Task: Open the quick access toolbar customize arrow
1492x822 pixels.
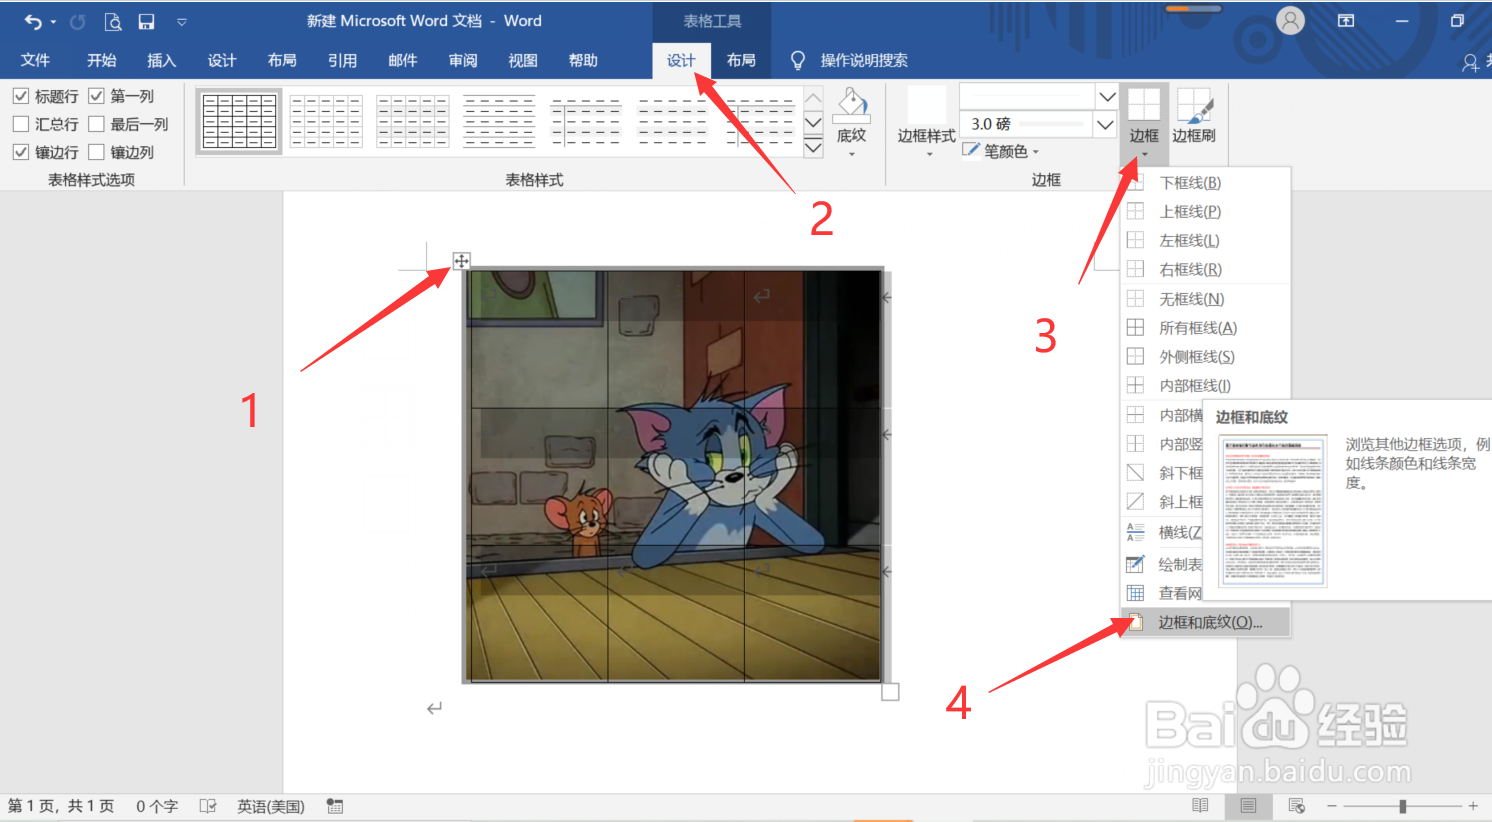Action: (x=181, y=21)
